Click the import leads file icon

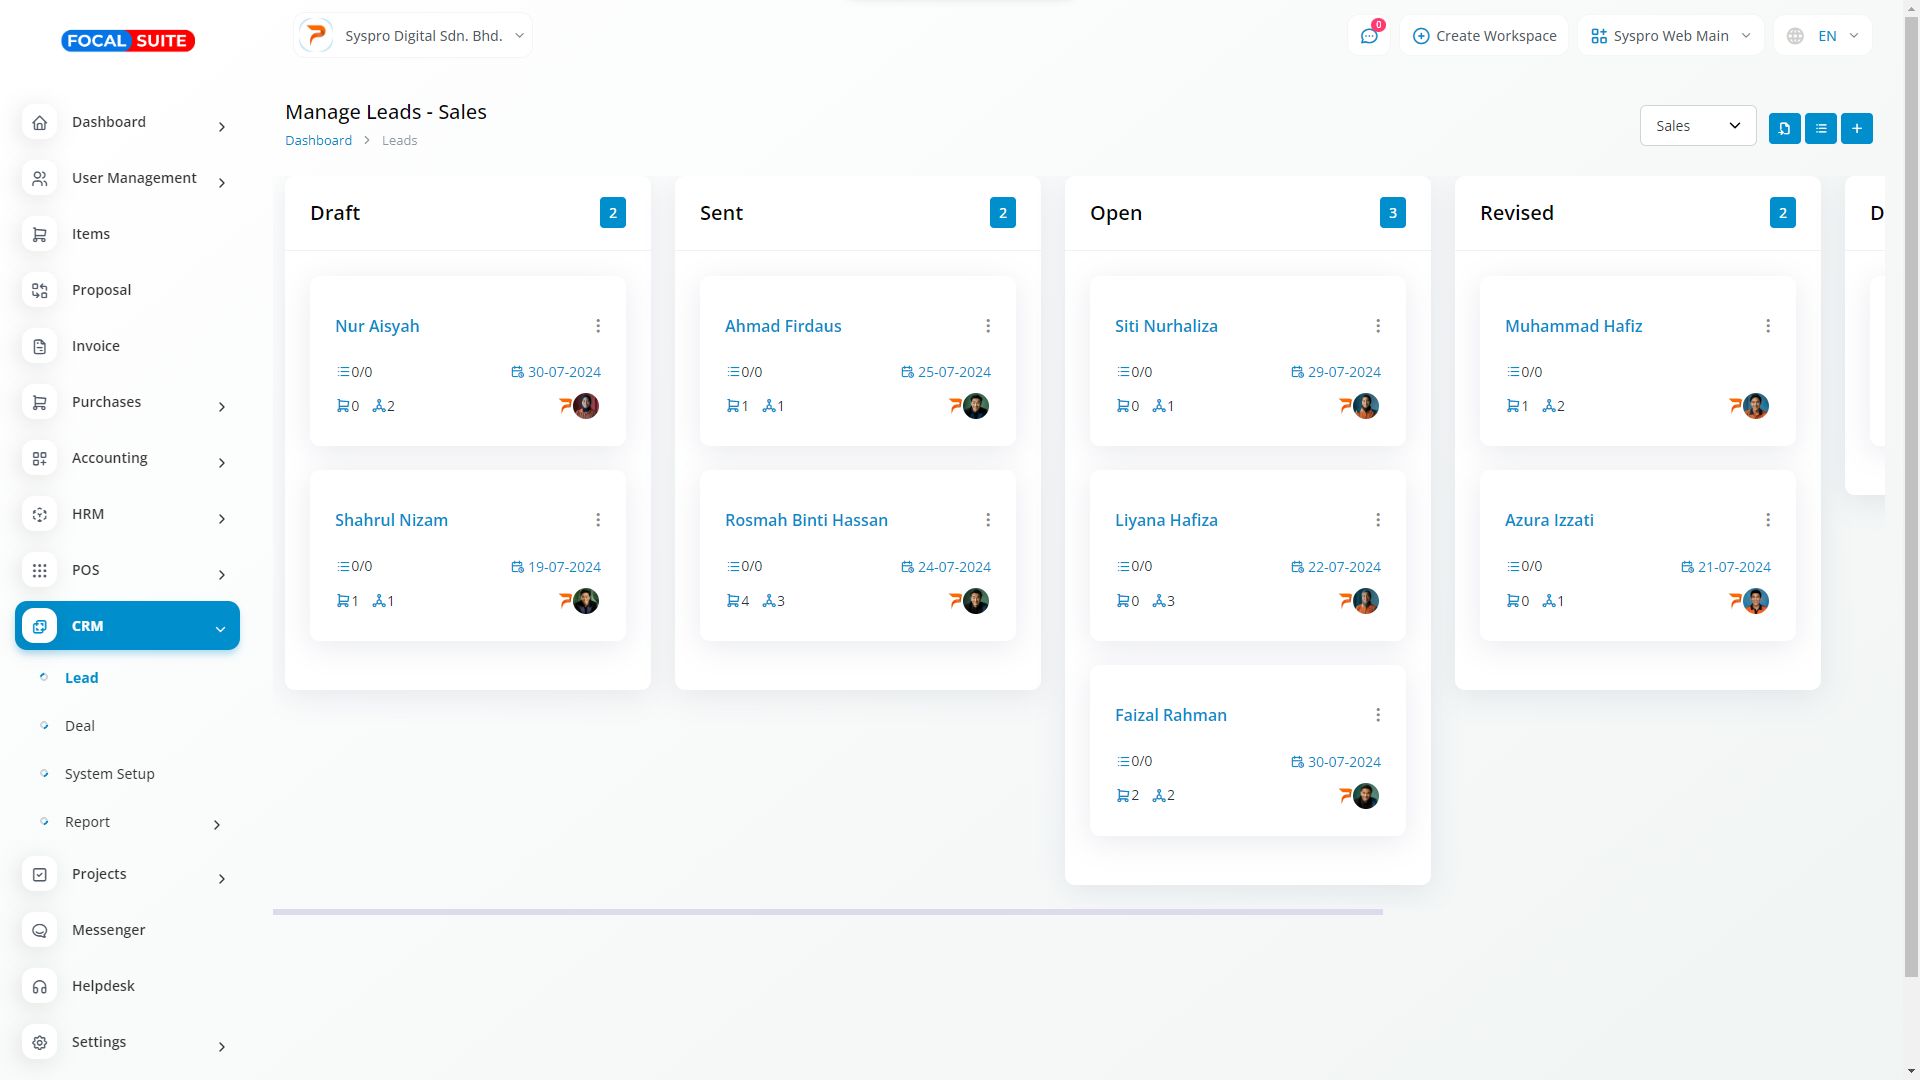pyautogui.click(x=1784, y=128)
